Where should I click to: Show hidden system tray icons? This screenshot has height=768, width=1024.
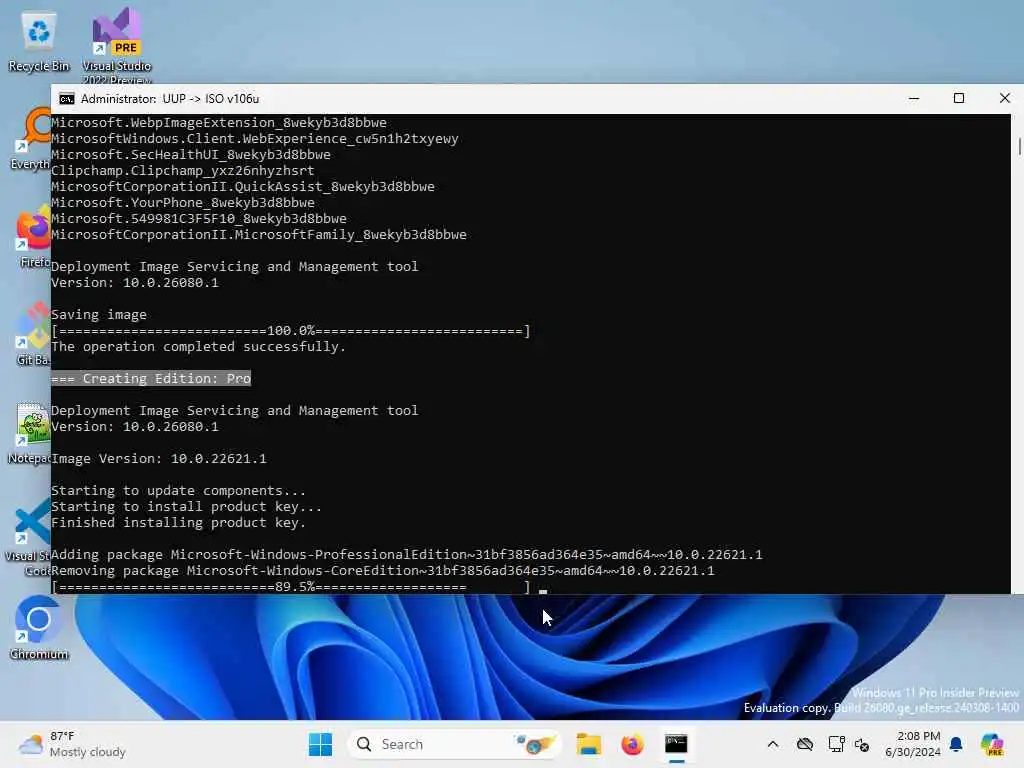point(773,744)
